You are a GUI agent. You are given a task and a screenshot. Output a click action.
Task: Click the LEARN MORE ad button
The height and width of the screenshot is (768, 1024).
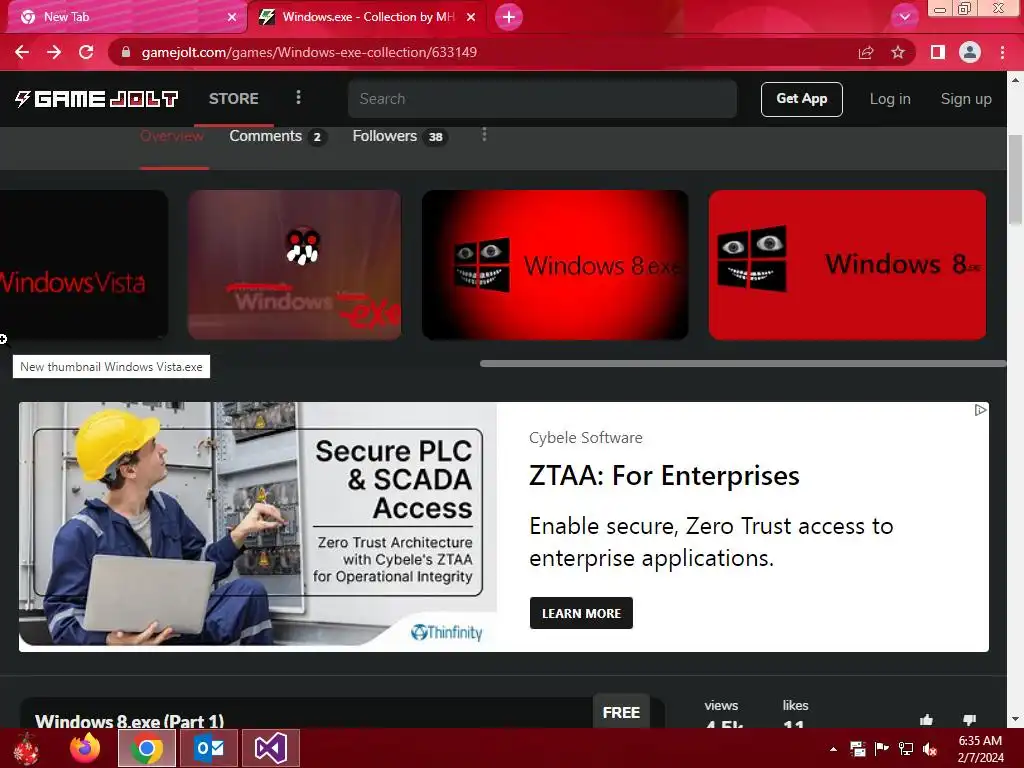581,613
